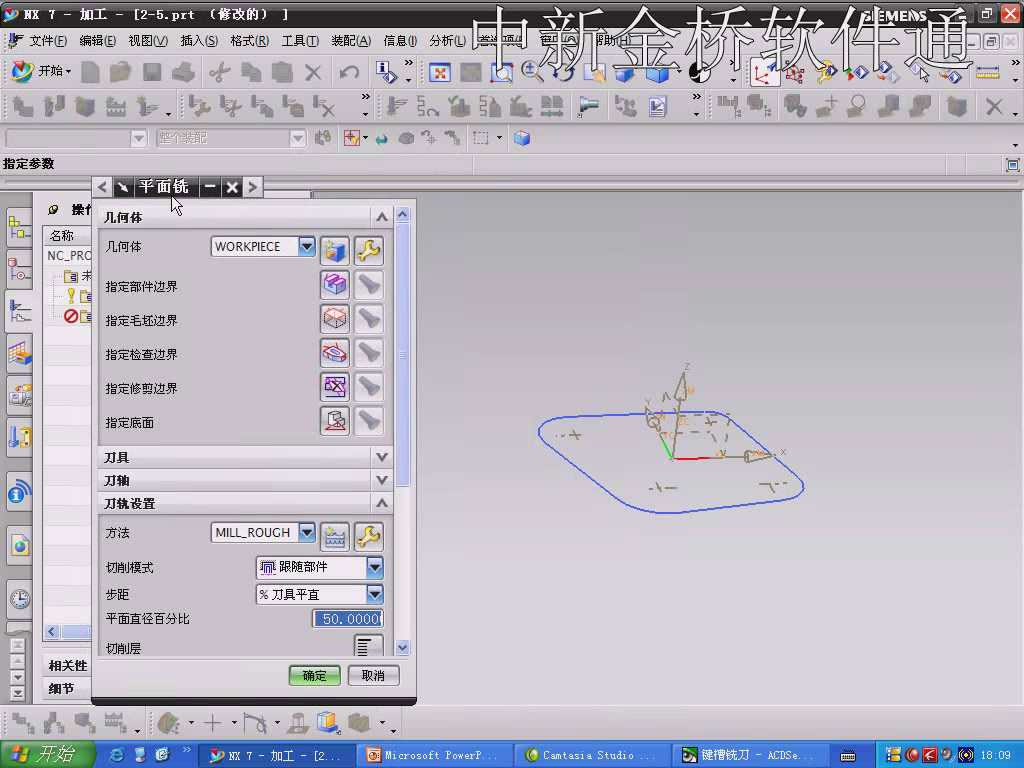
Task: Click the Print toolbar icon
Action: coord(184,72)
